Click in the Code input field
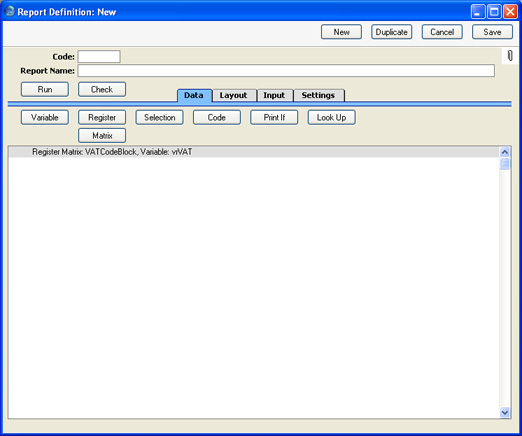This screenshot has height=436, width=522. click(99, 56)
